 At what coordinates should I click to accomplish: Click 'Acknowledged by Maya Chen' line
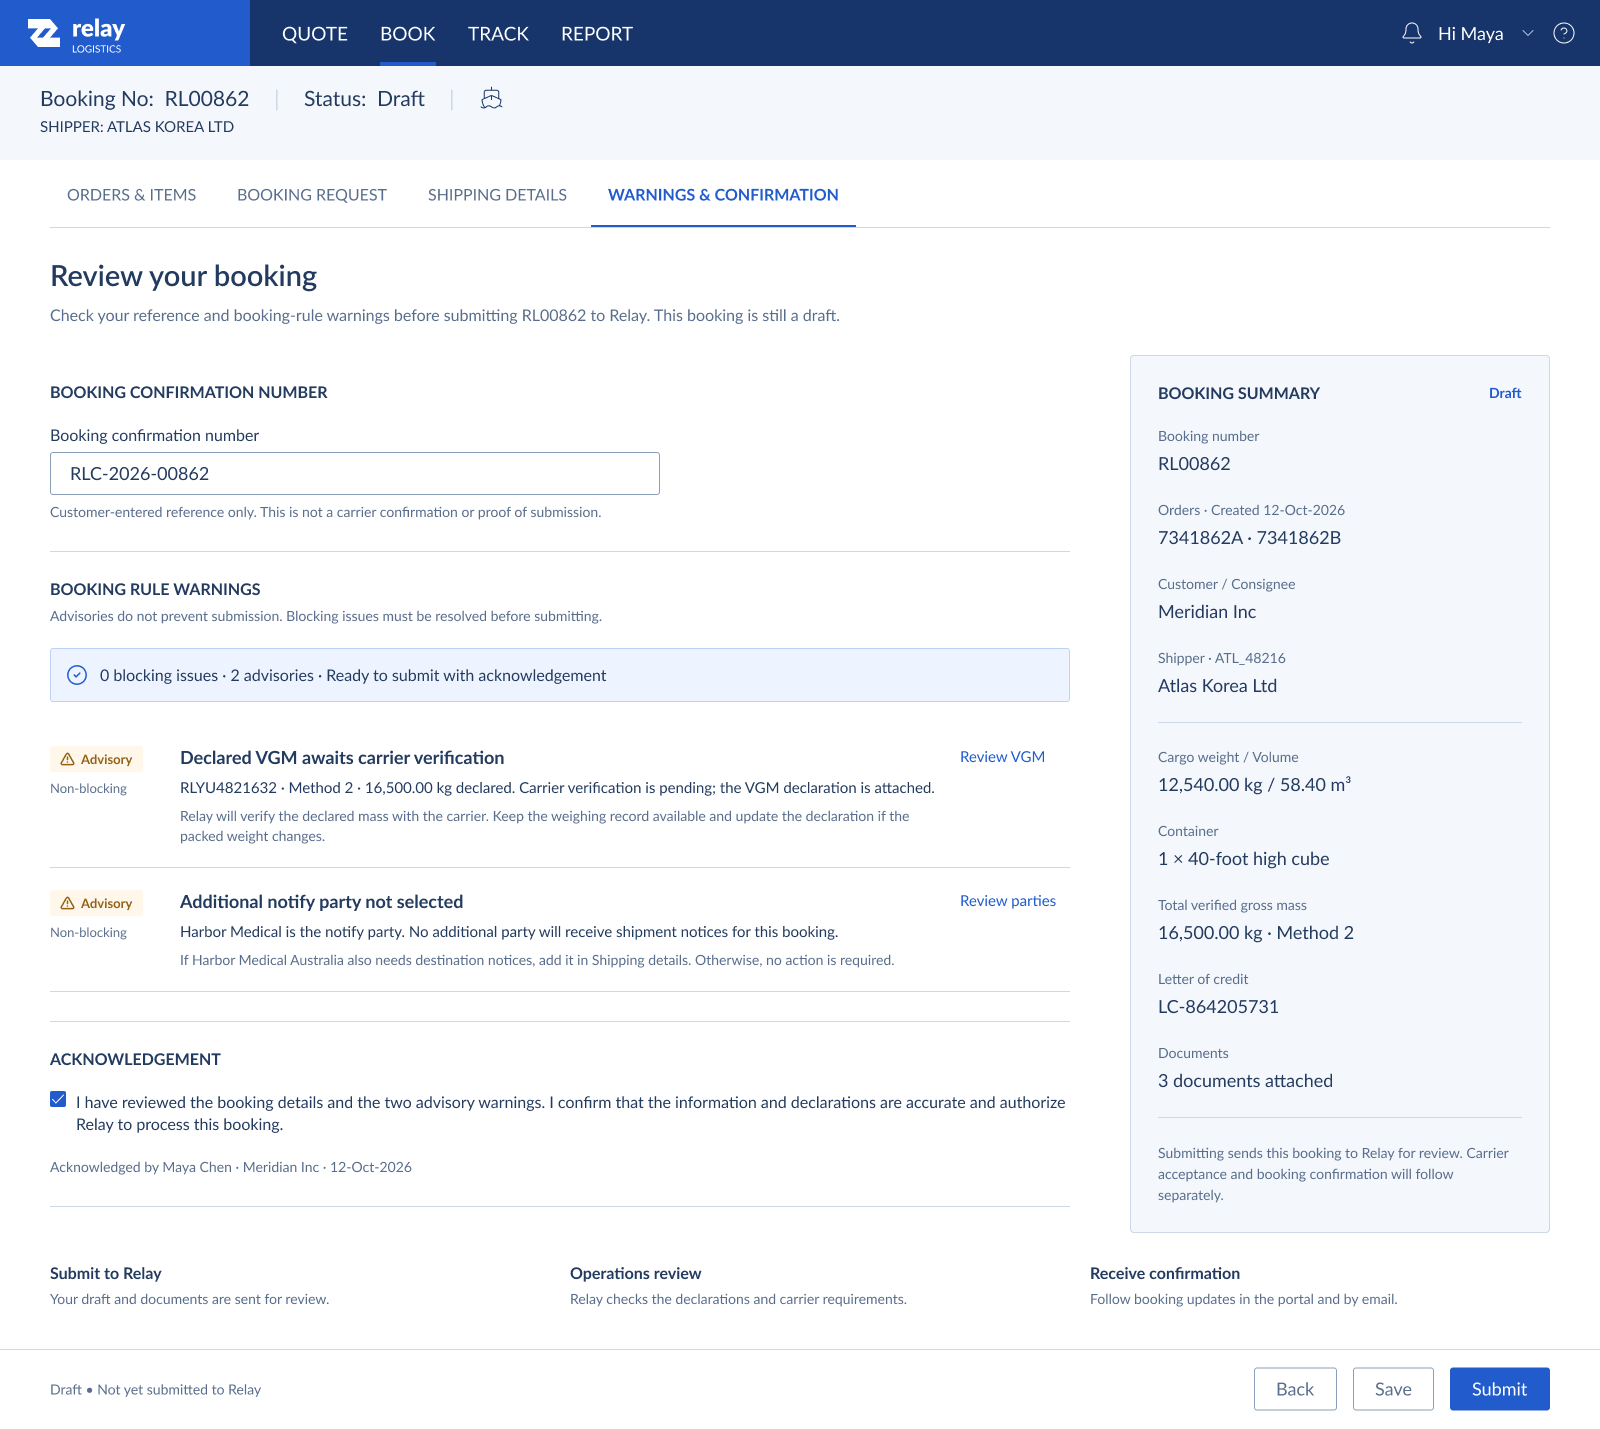pos(231,1167)
